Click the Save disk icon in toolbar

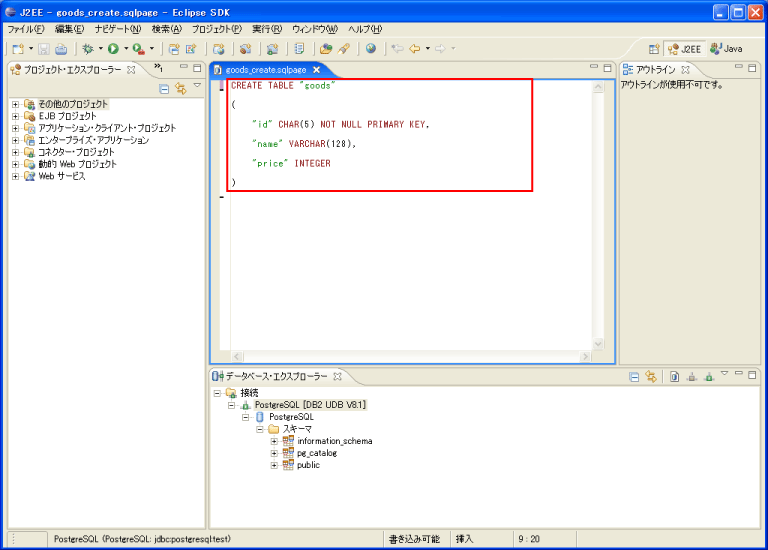pyautogui.click(x=44, y=48)
